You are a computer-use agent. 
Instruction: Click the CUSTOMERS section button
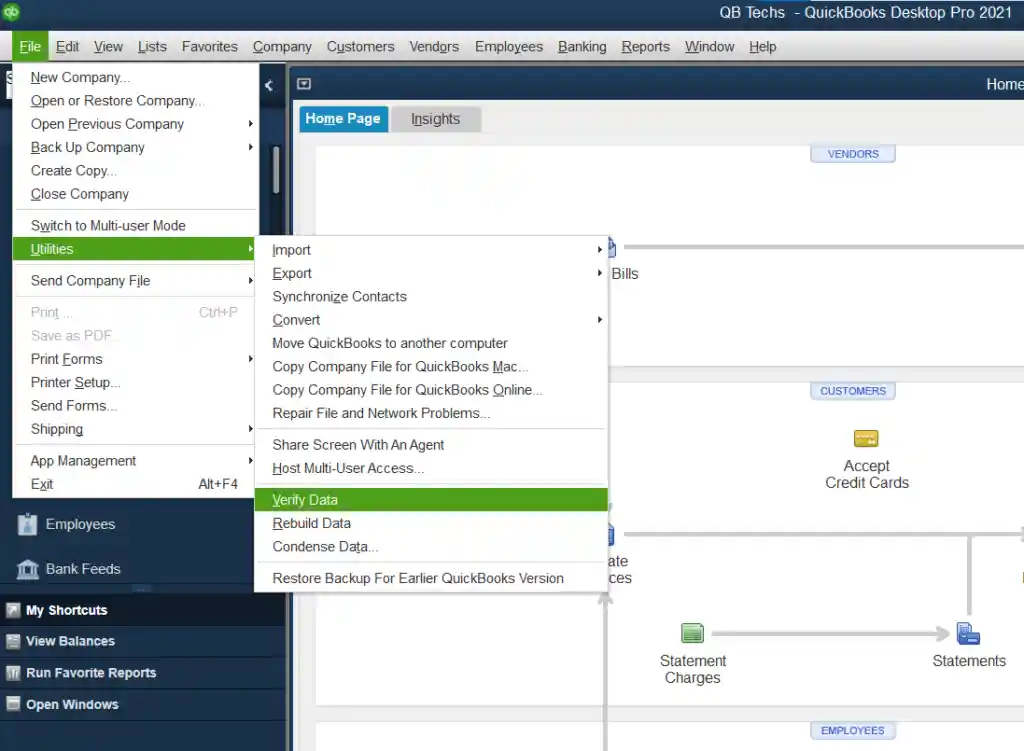click(x=852, y=391)
